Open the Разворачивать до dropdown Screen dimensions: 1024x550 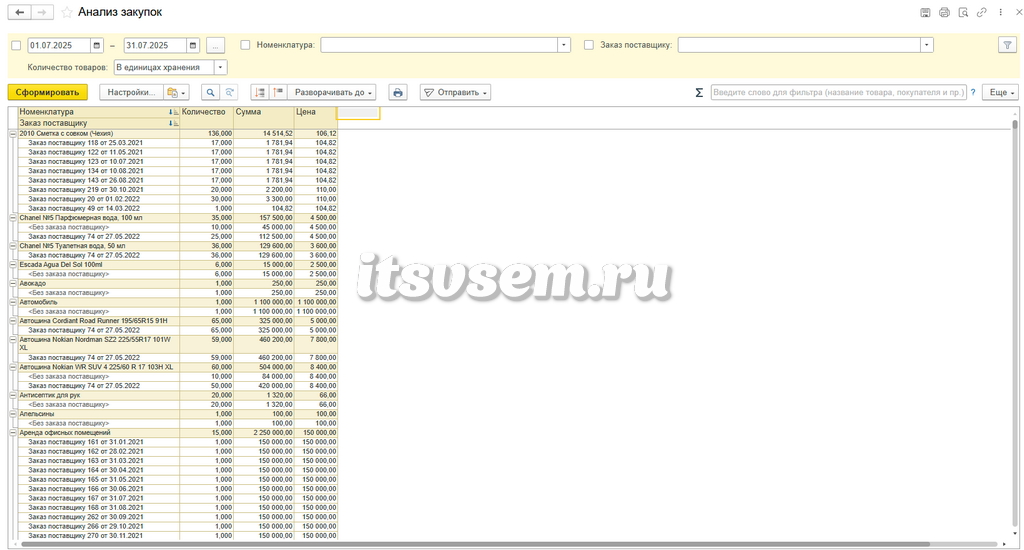point(332,93)
